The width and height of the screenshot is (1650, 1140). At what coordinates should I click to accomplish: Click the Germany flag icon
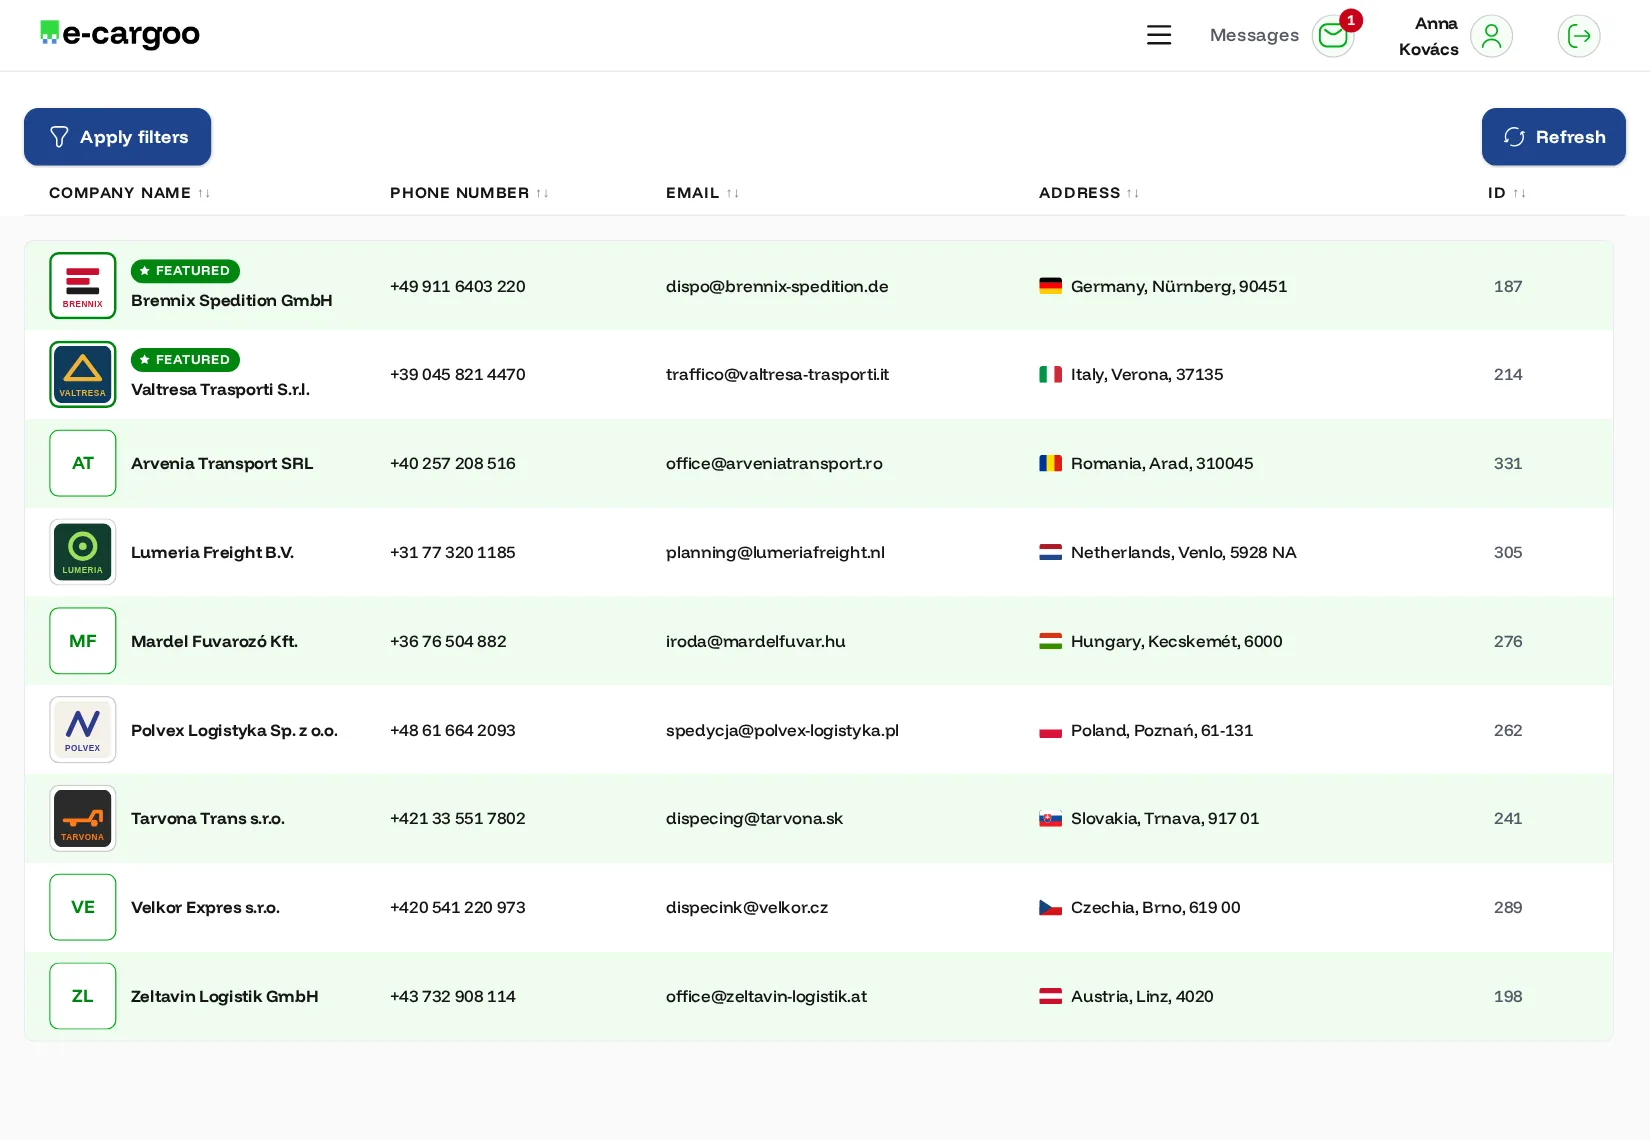point(1050,286)
